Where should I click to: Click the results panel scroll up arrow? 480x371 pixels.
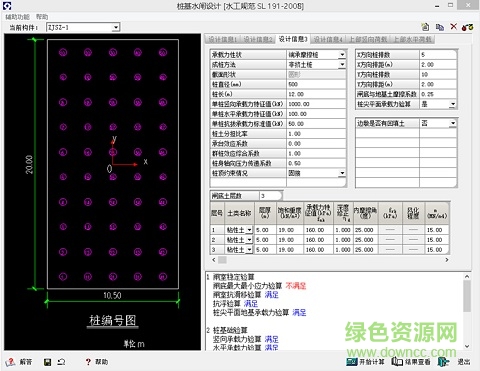point(467,276)
